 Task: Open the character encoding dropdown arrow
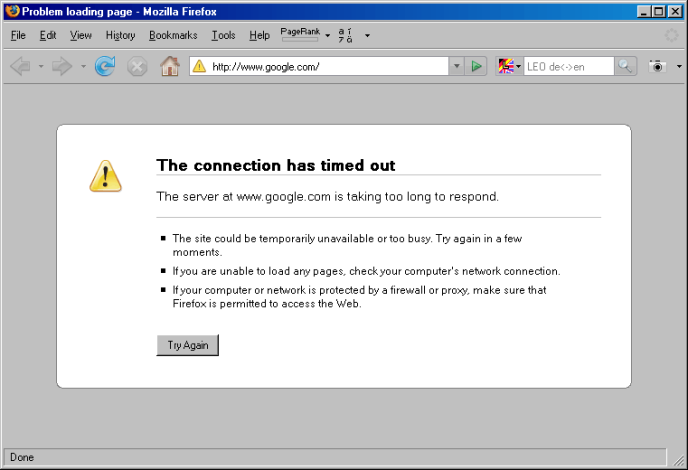[367, 36]
